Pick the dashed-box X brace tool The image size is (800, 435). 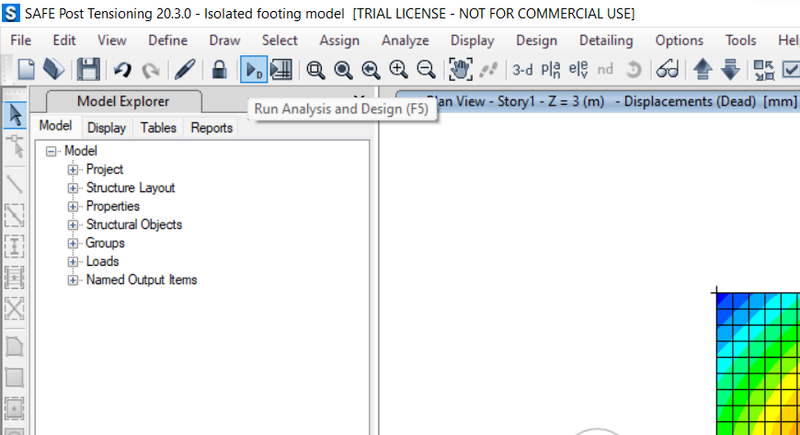click(14, 309)
